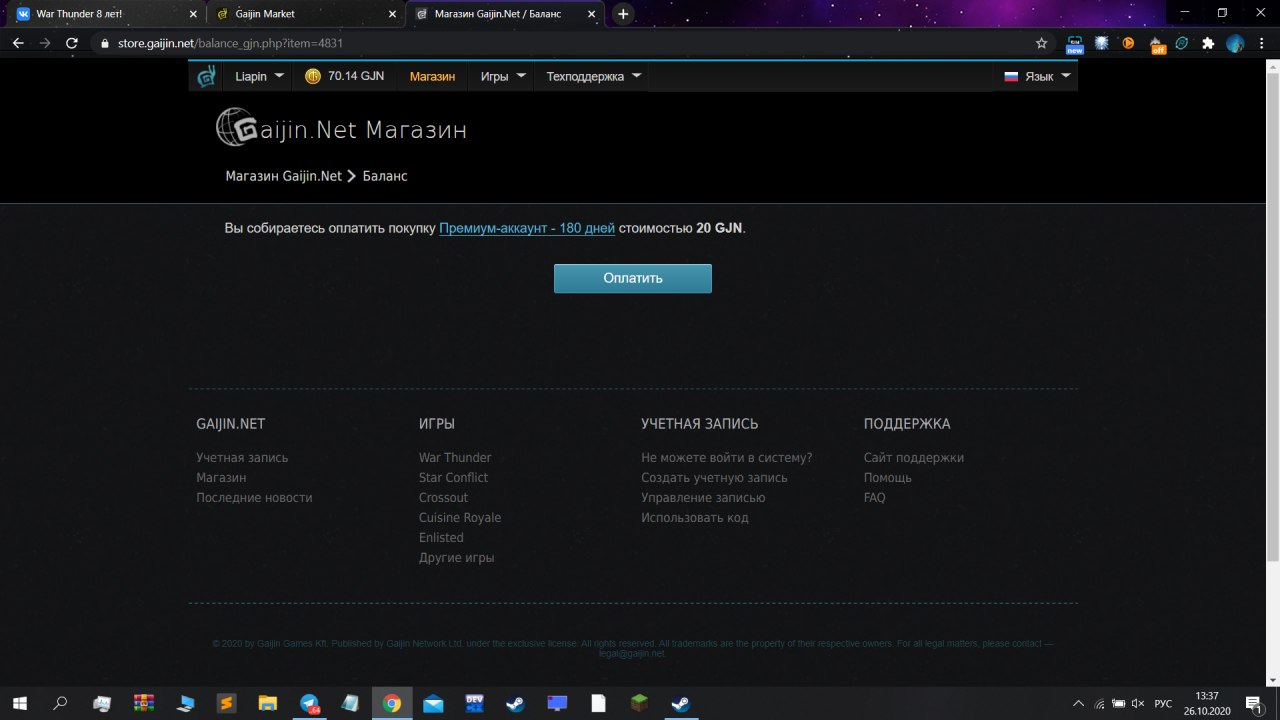Open Windows Start menu
This screenshot has width=1280, height=720.
pos(19,703)
